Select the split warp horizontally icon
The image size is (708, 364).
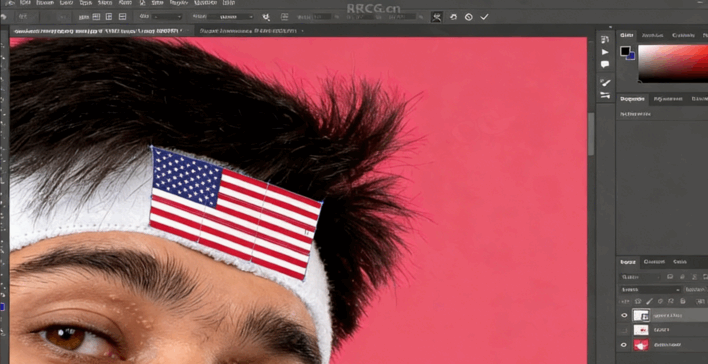coord(122,17)
